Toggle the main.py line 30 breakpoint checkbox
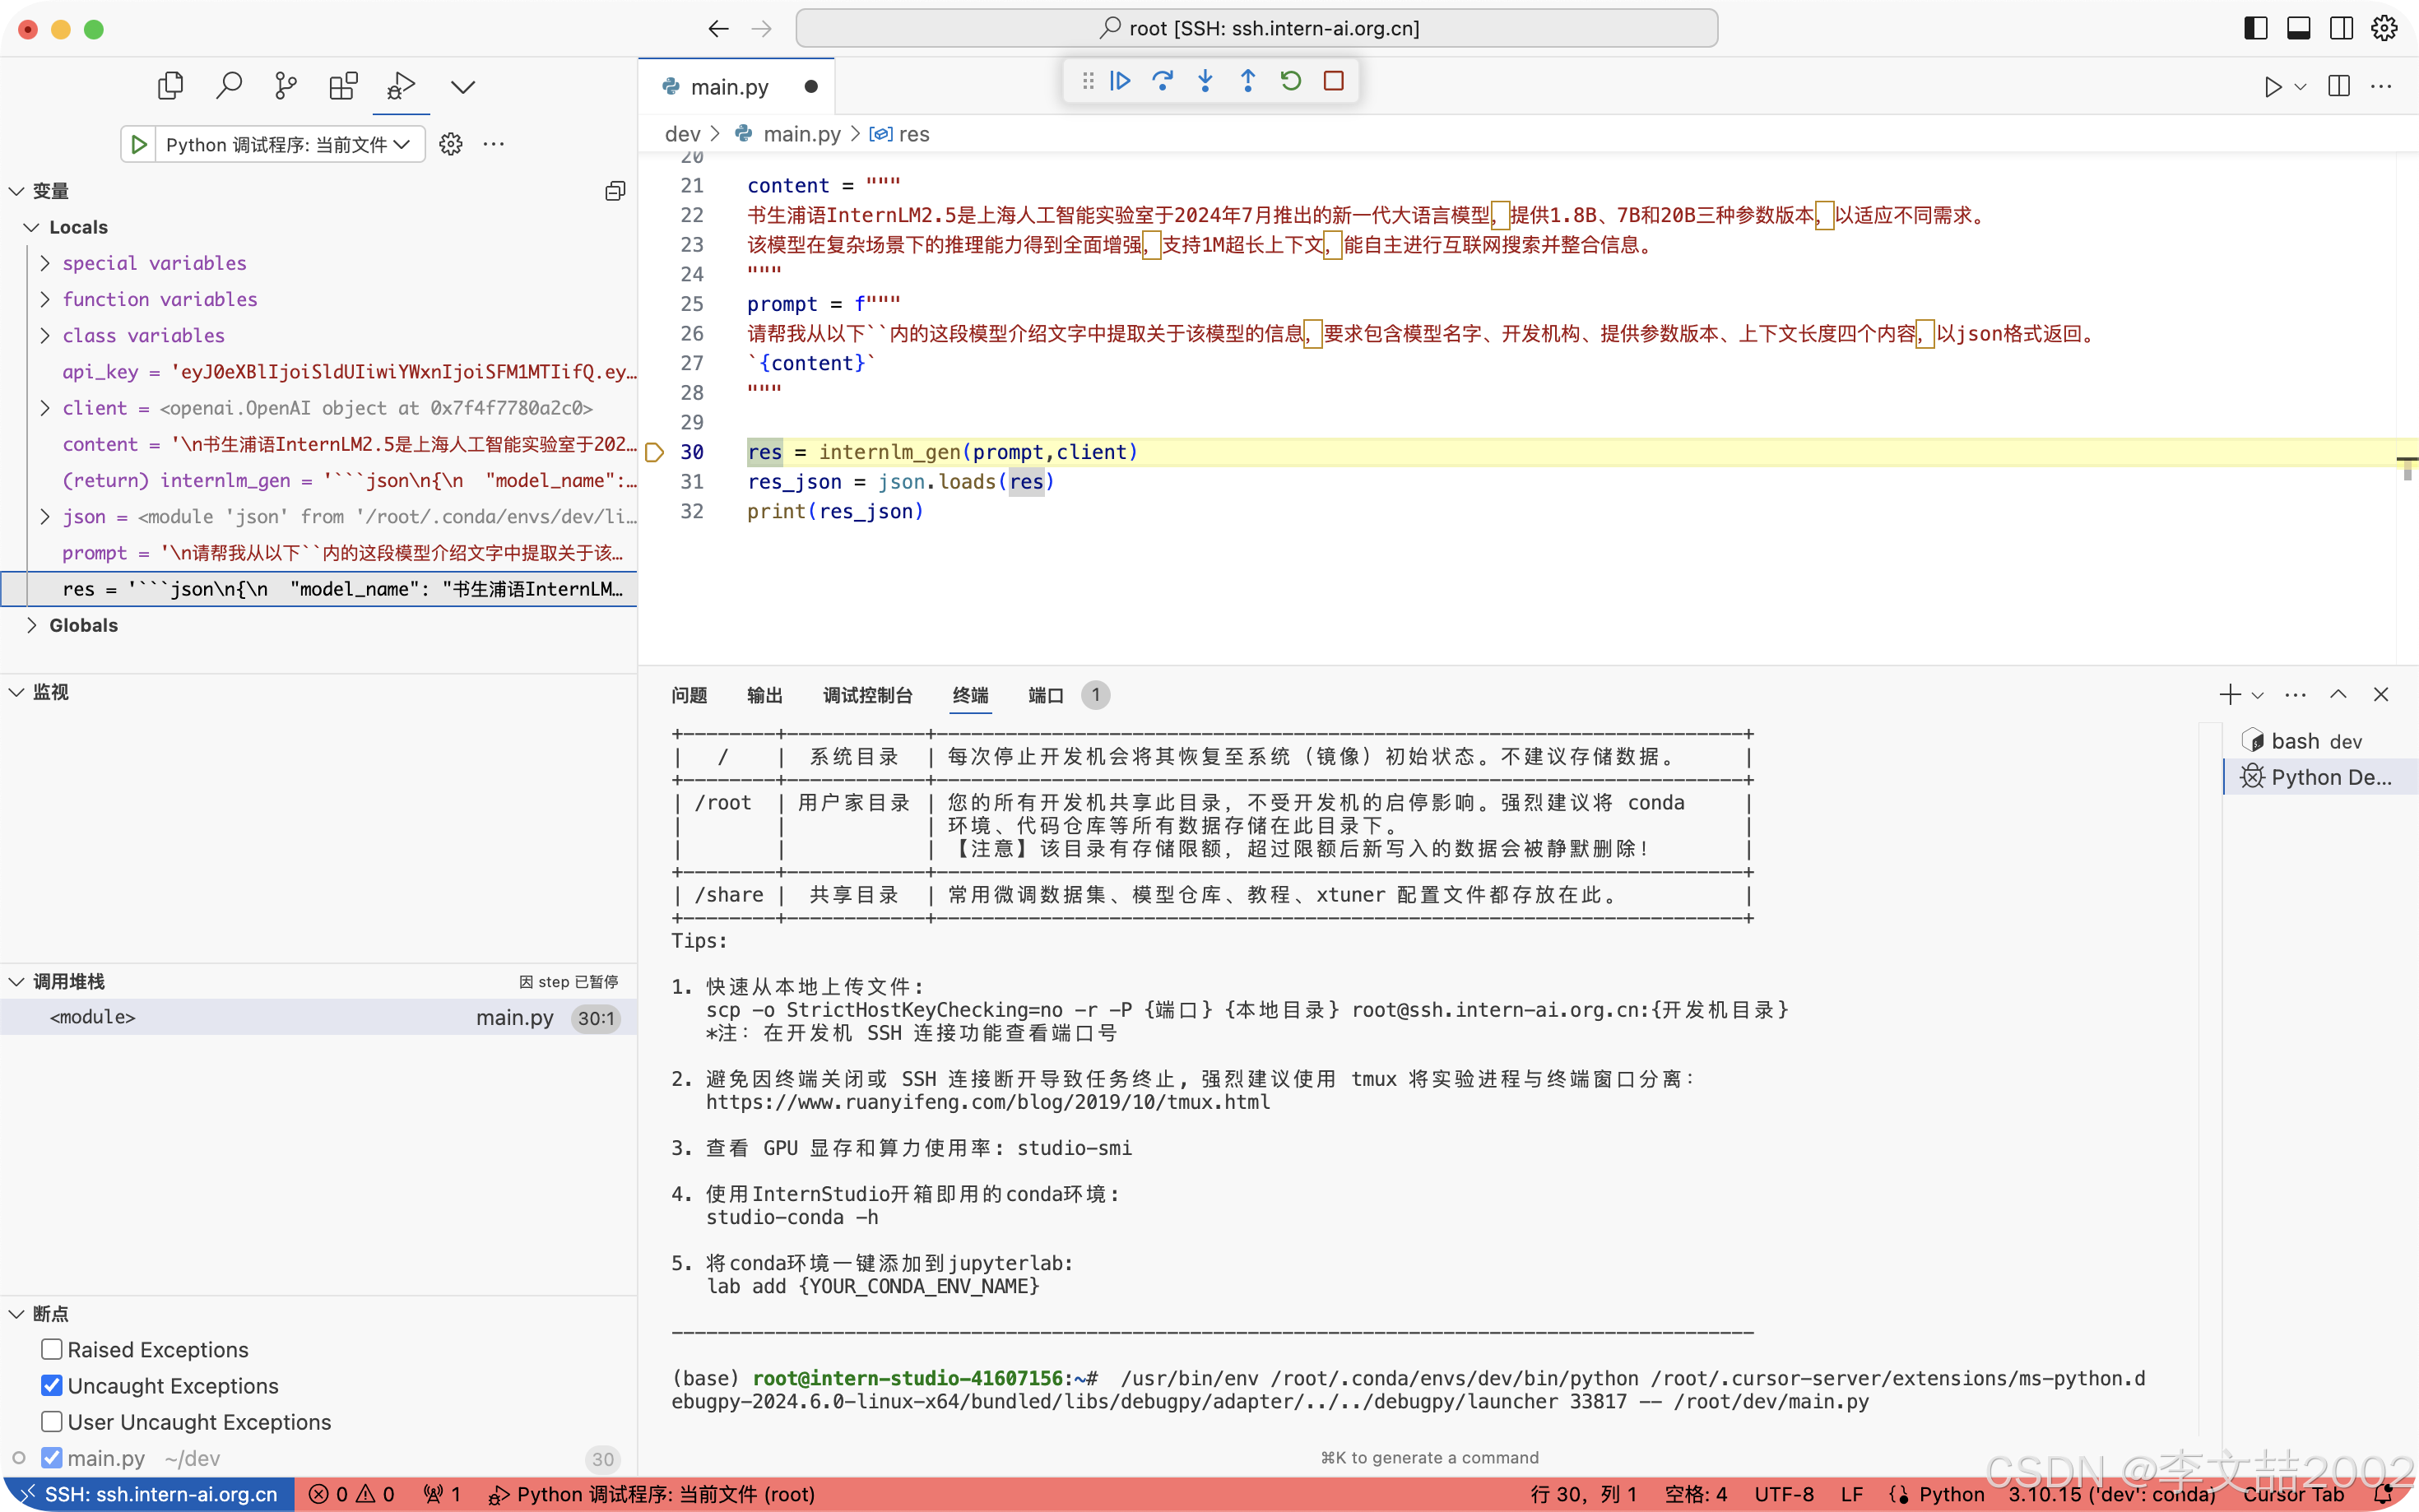 pyautogui.click(x=52, y=1457)
